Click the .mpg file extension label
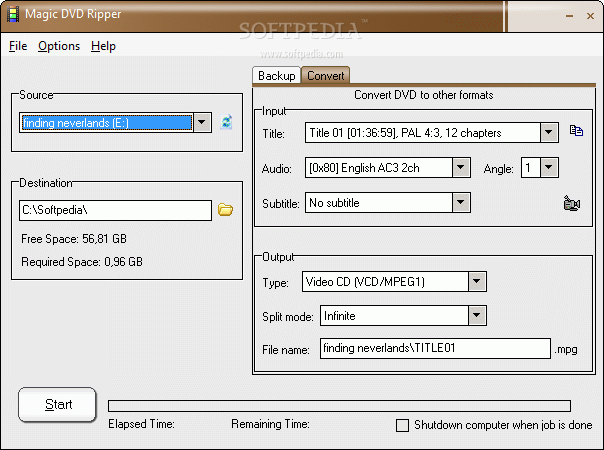Viewport: 604px width, 450px height. point(566,349)
